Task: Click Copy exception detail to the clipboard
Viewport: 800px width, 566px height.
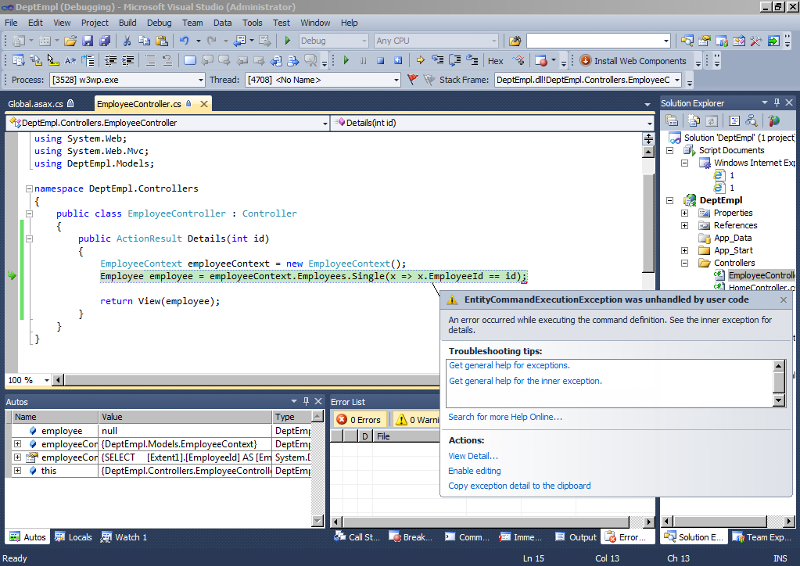Action: pos(519,486)
